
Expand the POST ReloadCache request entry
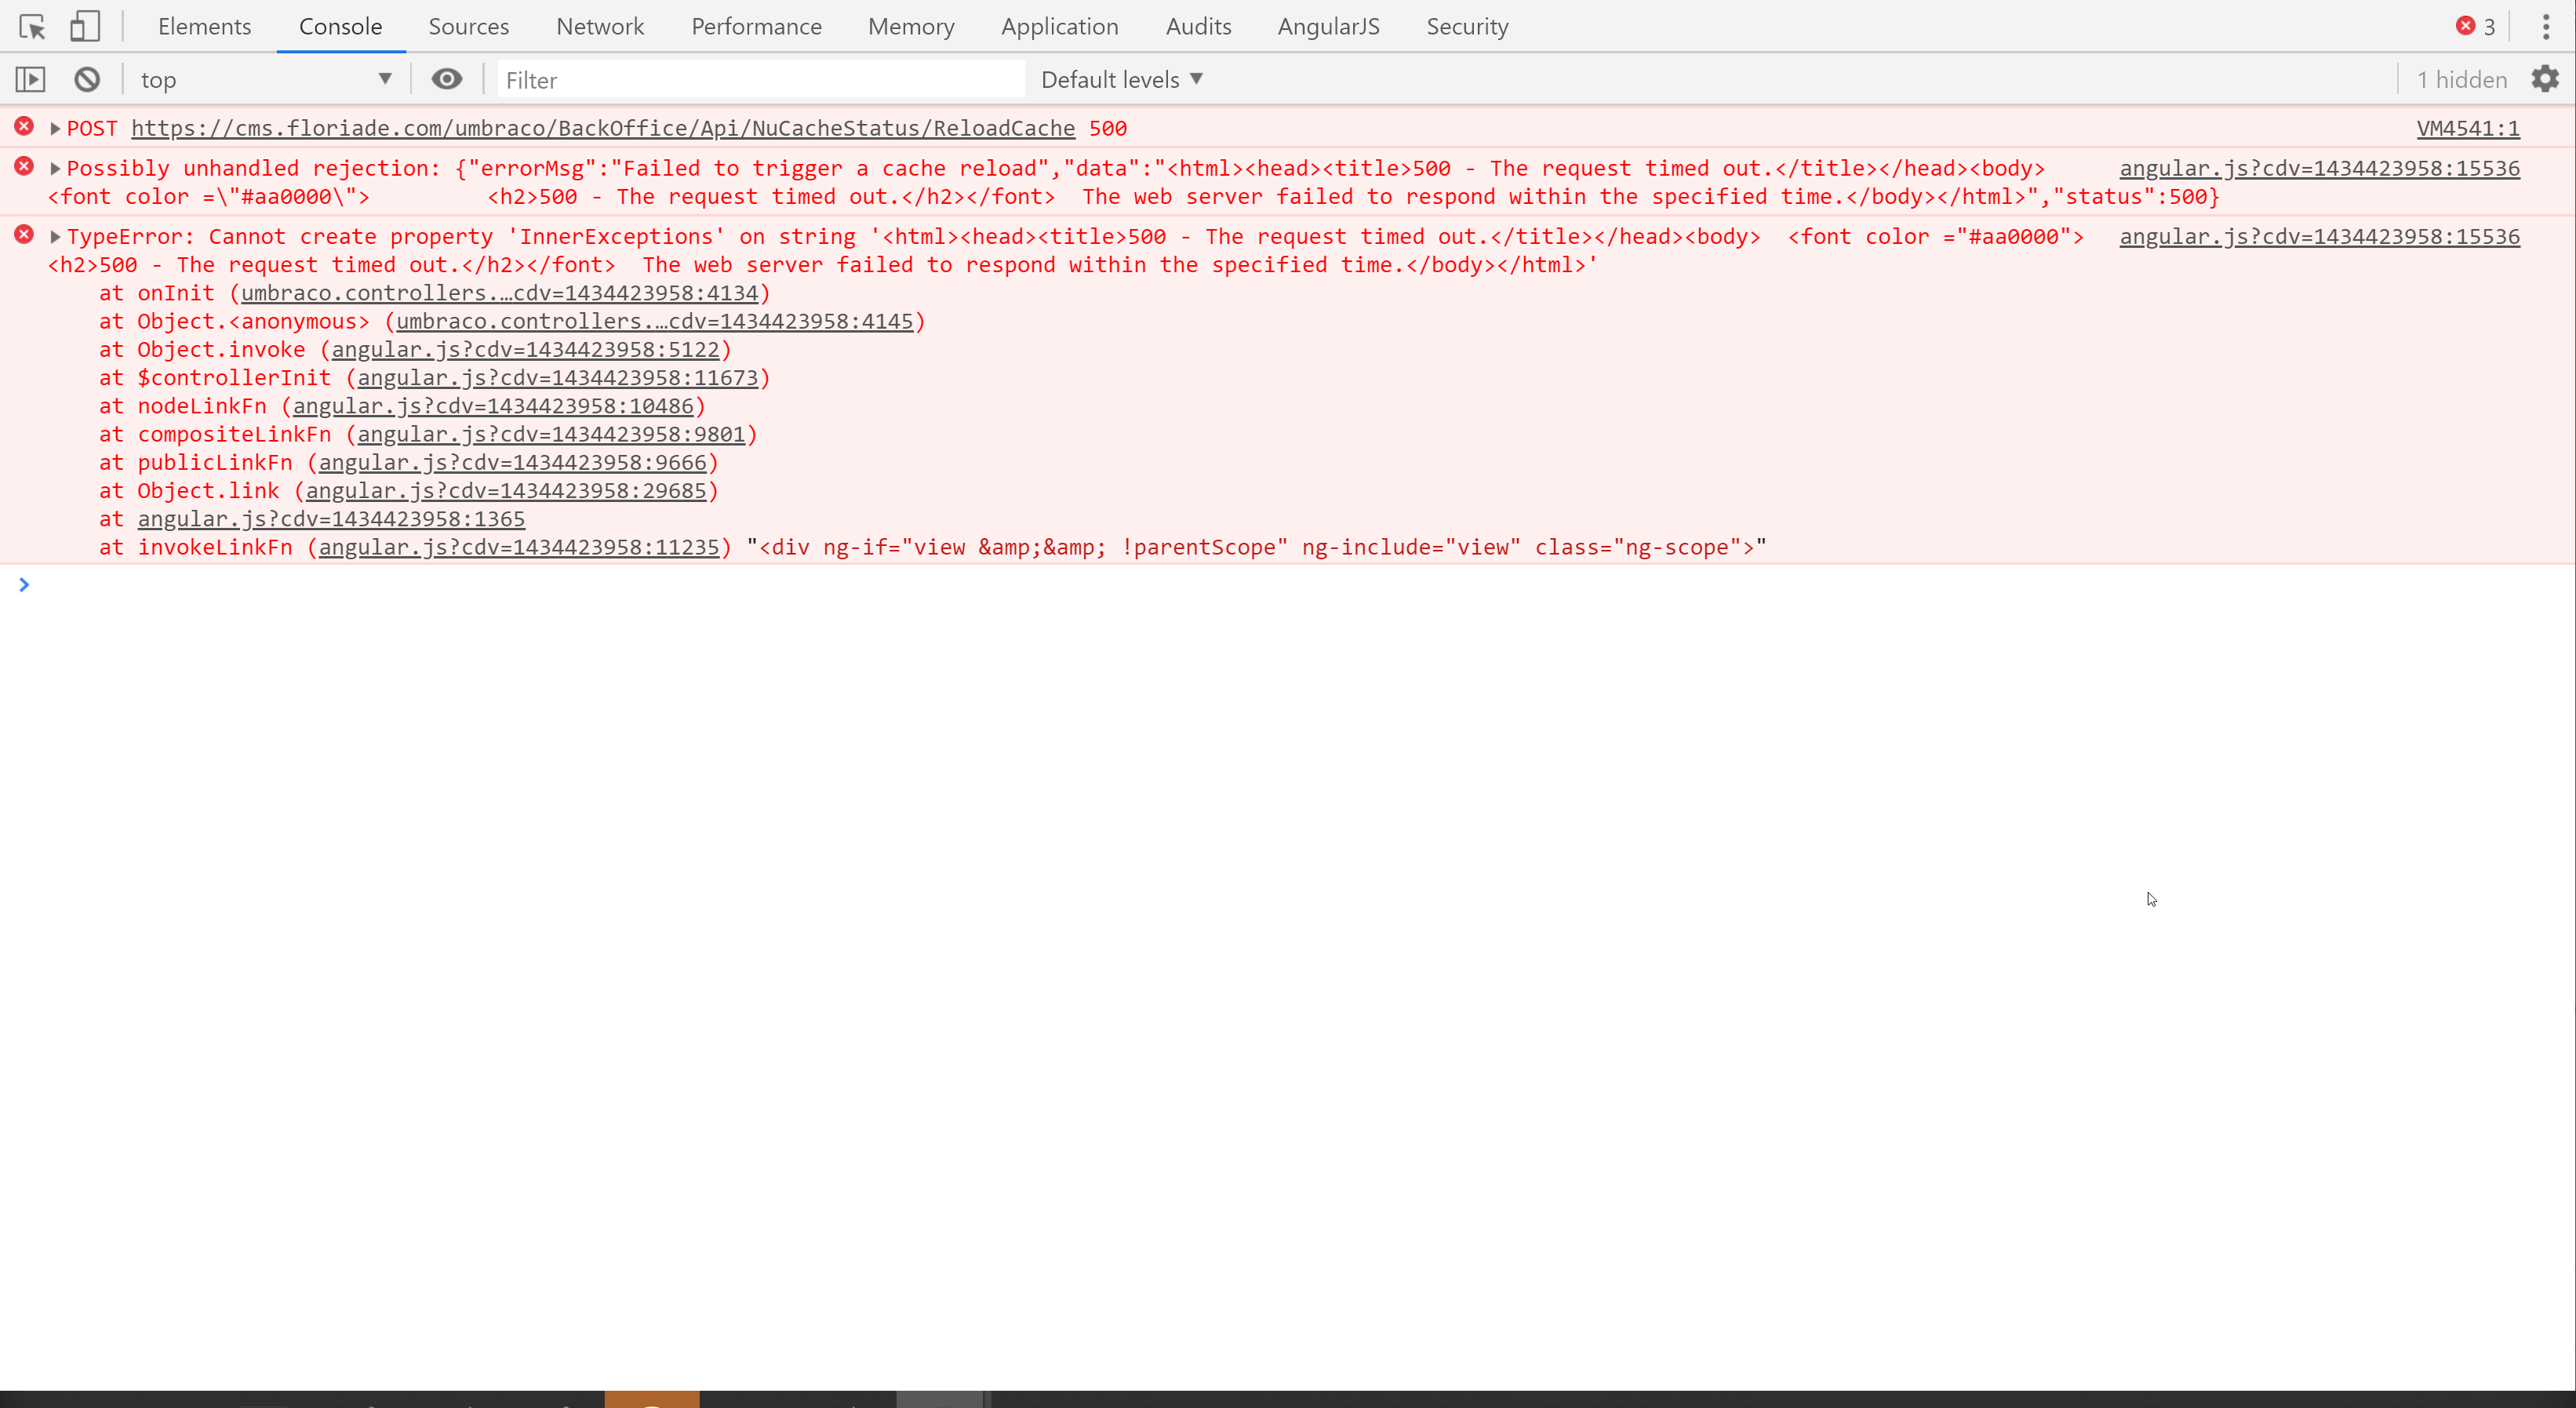click(x=55, y=128)
